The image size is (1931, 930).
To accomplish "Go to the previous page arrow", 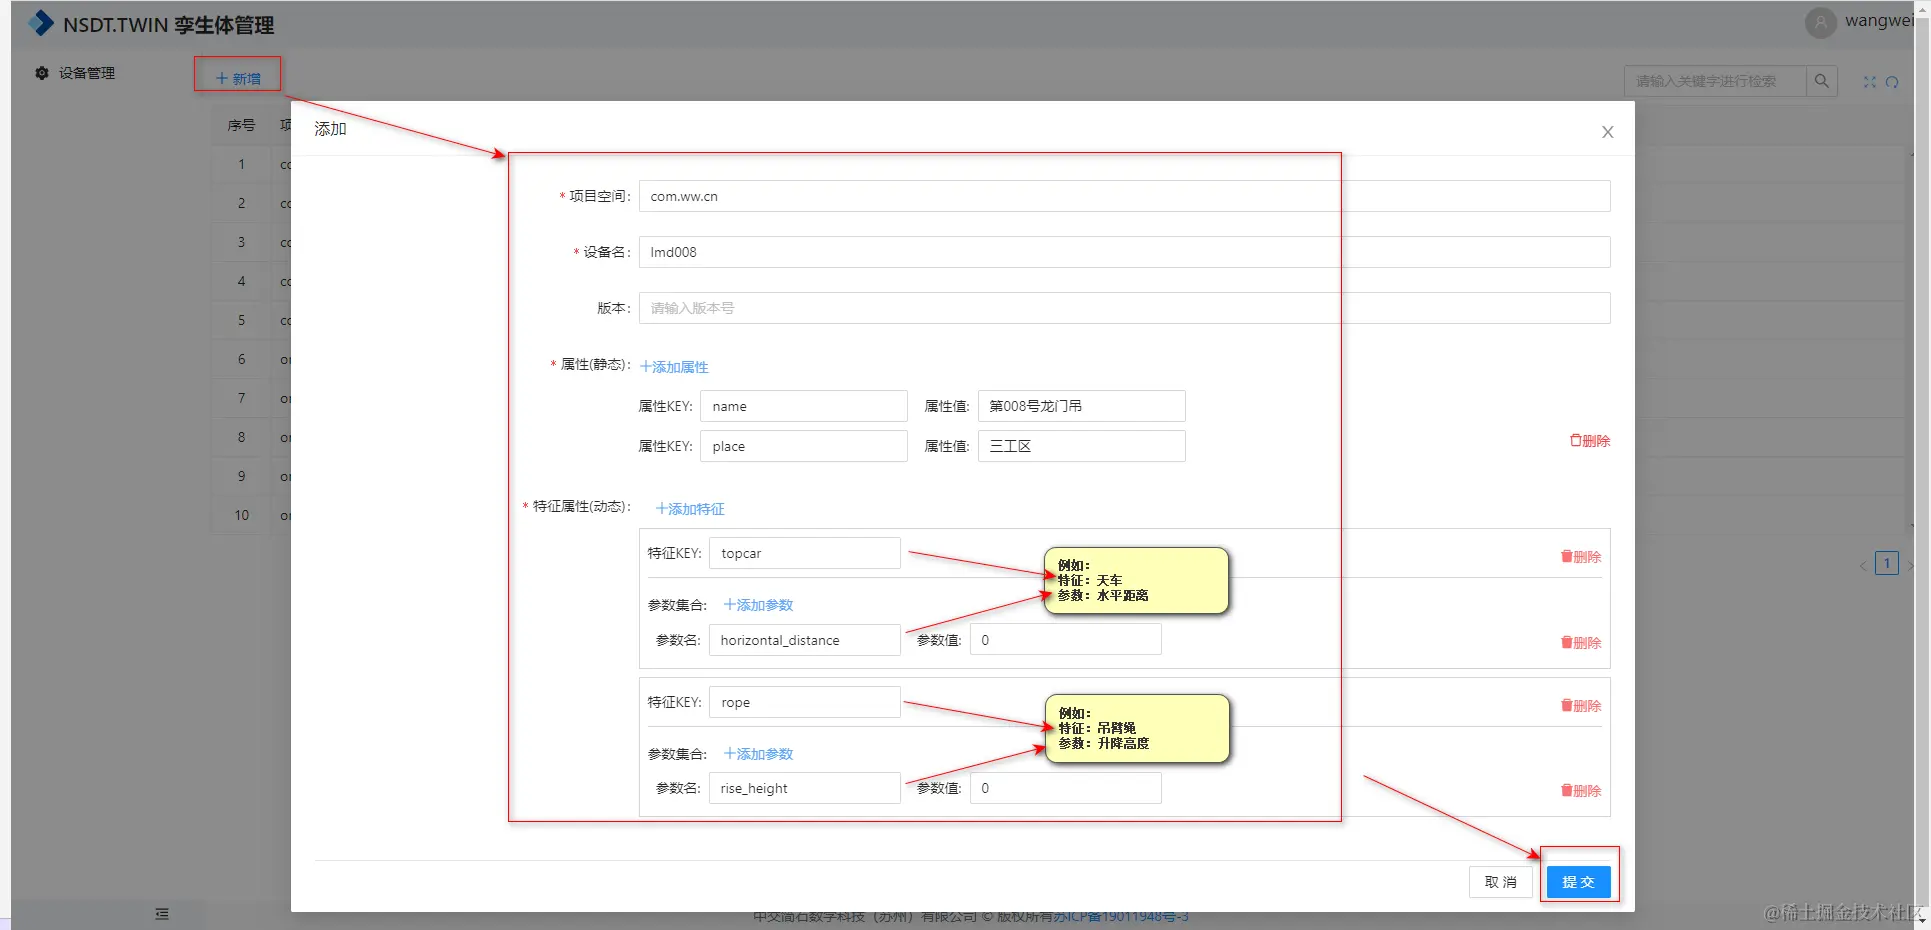I will click(1863, 566).
